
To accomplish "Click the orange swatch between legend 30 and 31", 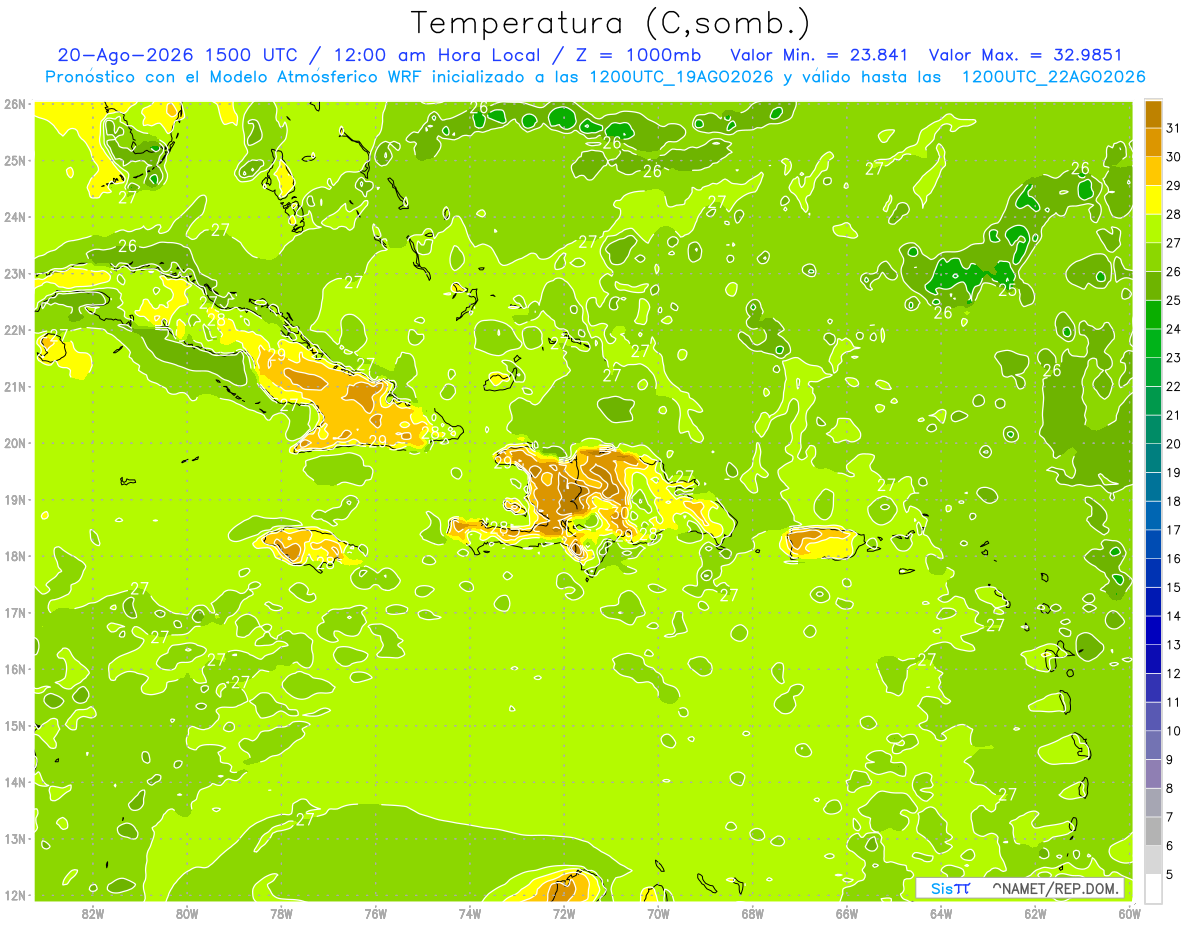I will pyautogui.click(x=1153, y=143).
